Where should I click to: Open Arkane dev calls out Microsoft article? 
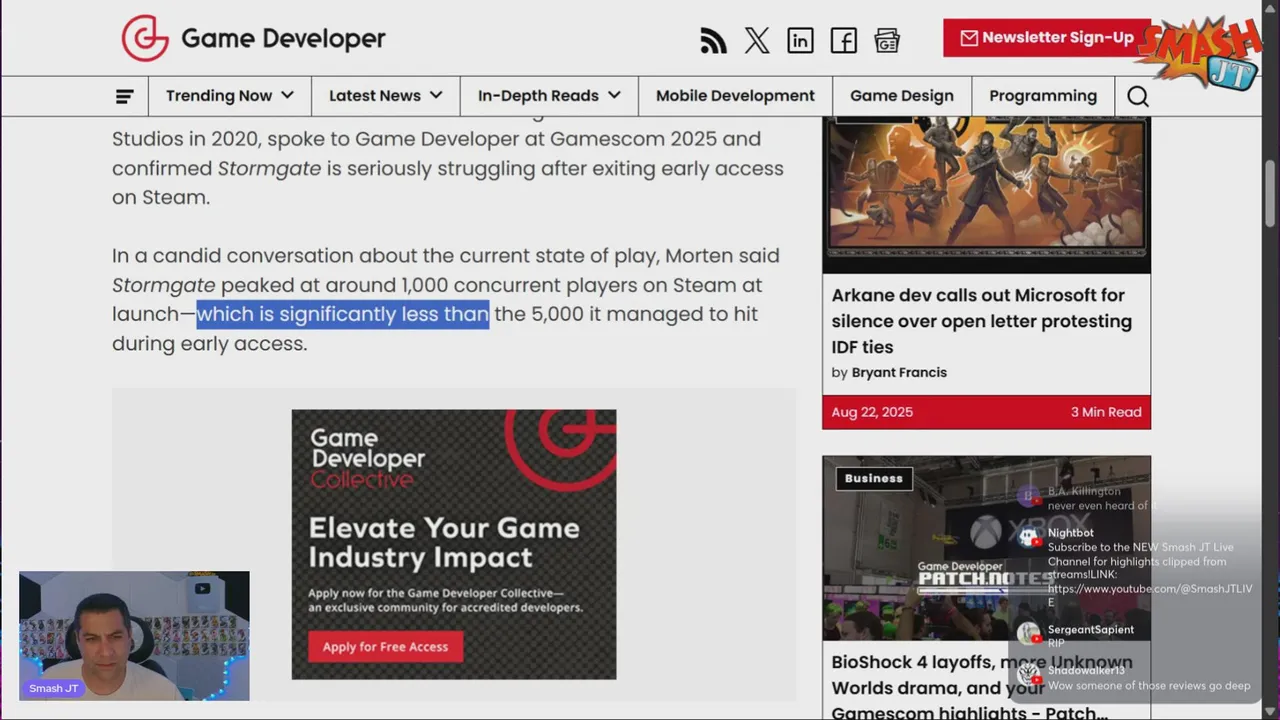982,321
